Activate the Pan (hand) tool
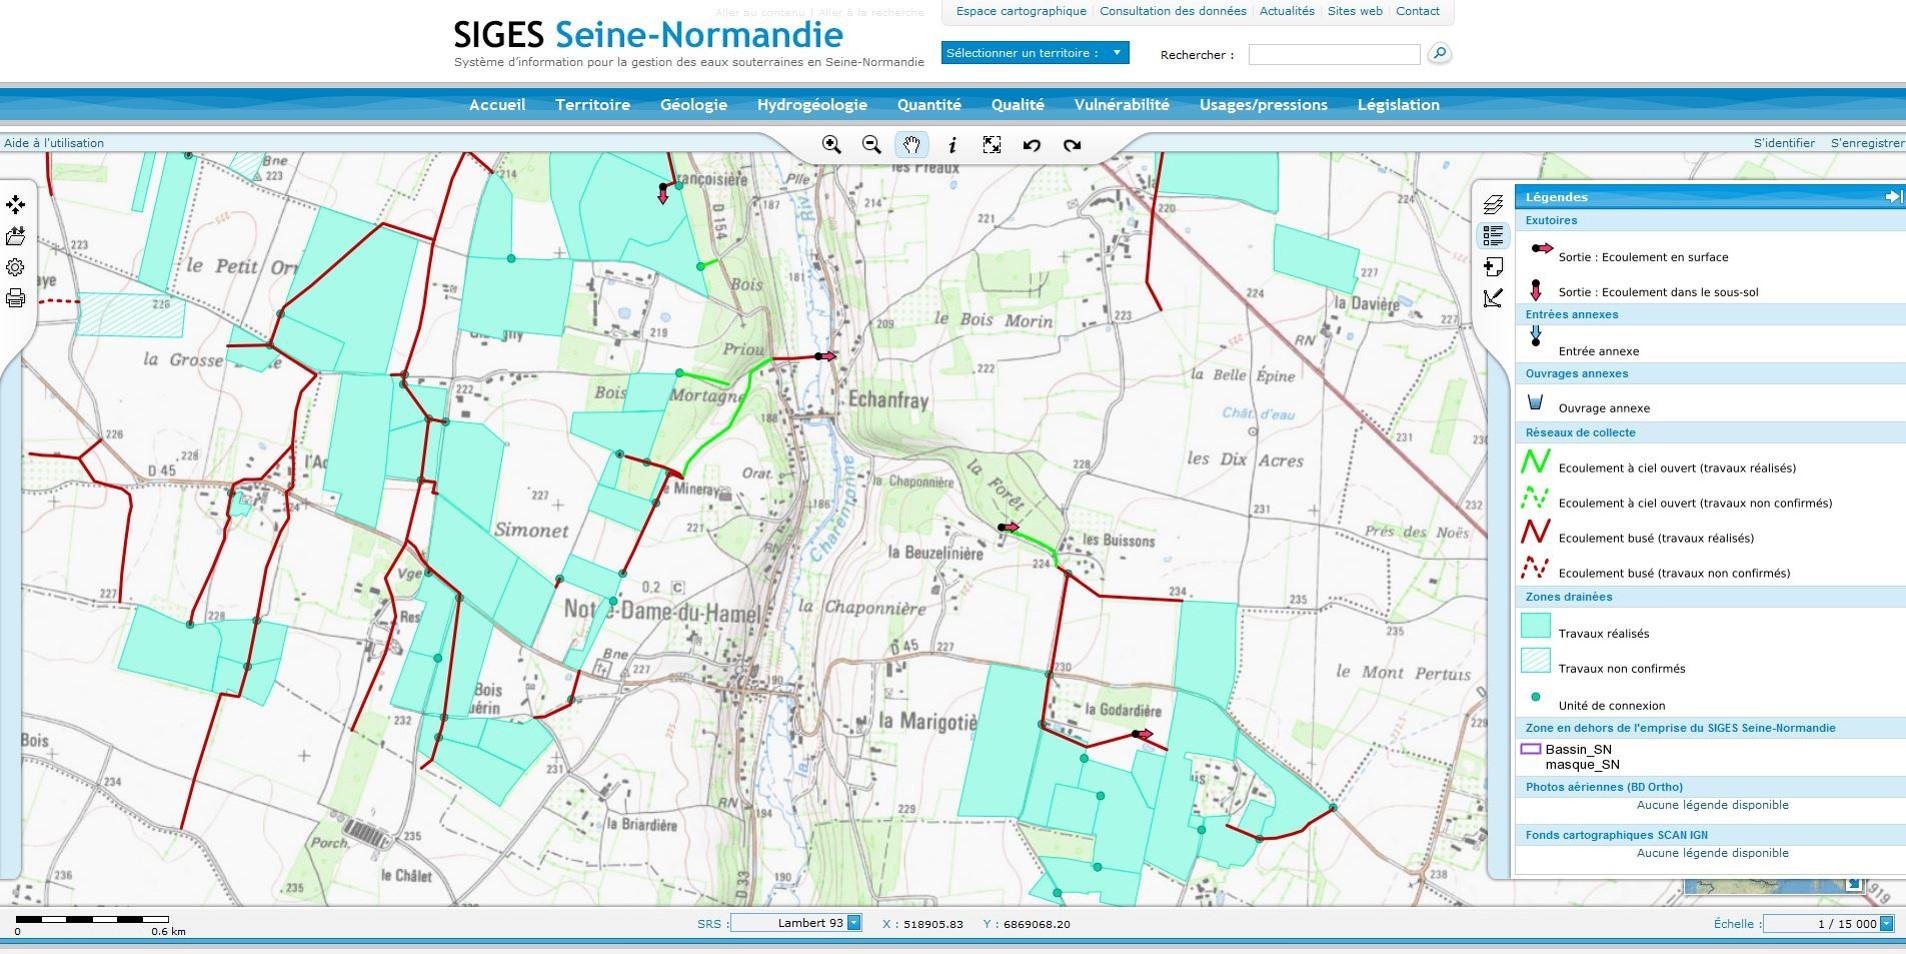The image size is (1906, 954). tap(911, 145)
